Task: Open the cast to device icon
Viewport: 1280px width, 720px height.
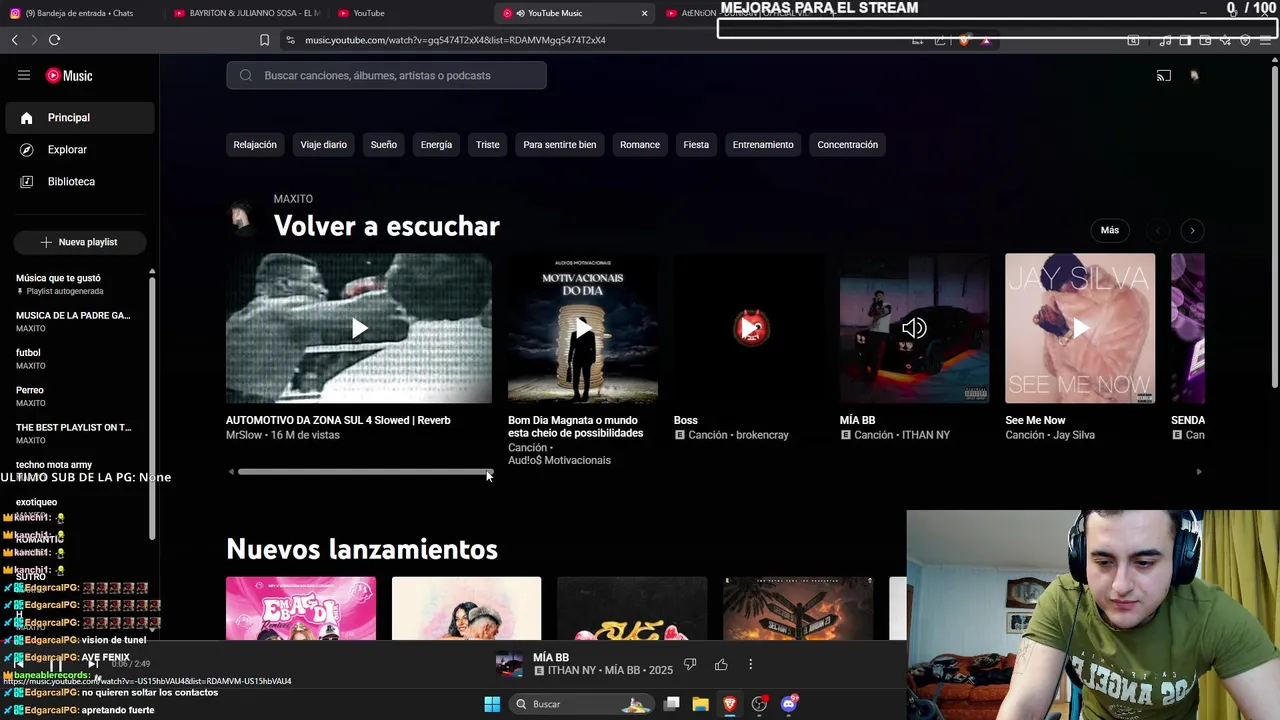Action: tap(1164, 76)
